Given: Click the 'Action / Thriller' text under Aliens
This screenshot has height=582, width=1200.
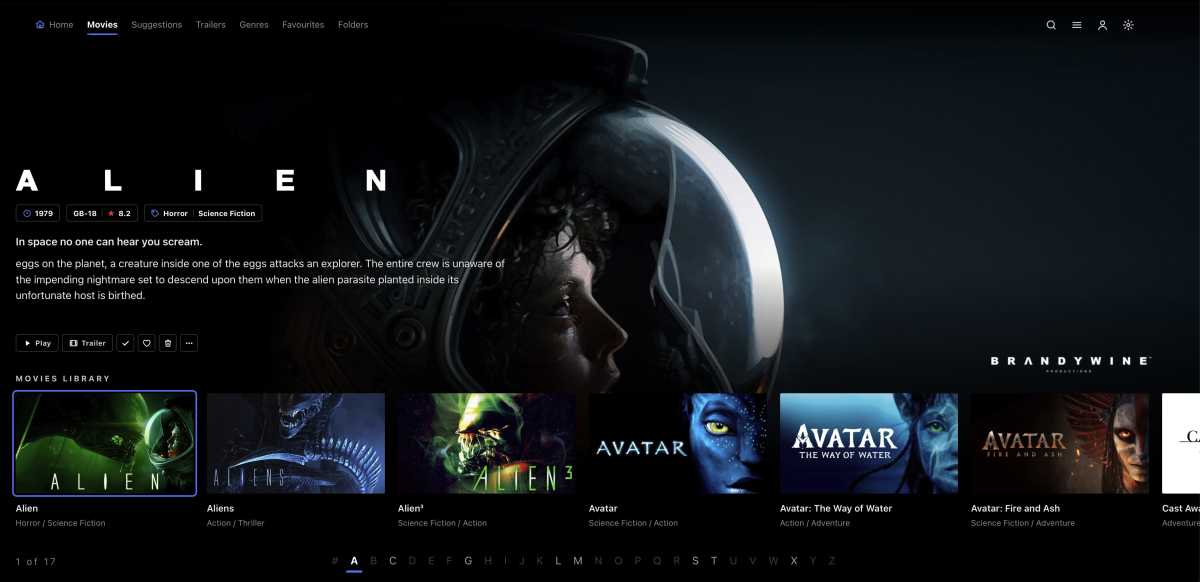Looking at the screenshot, I should click(236, 523).
